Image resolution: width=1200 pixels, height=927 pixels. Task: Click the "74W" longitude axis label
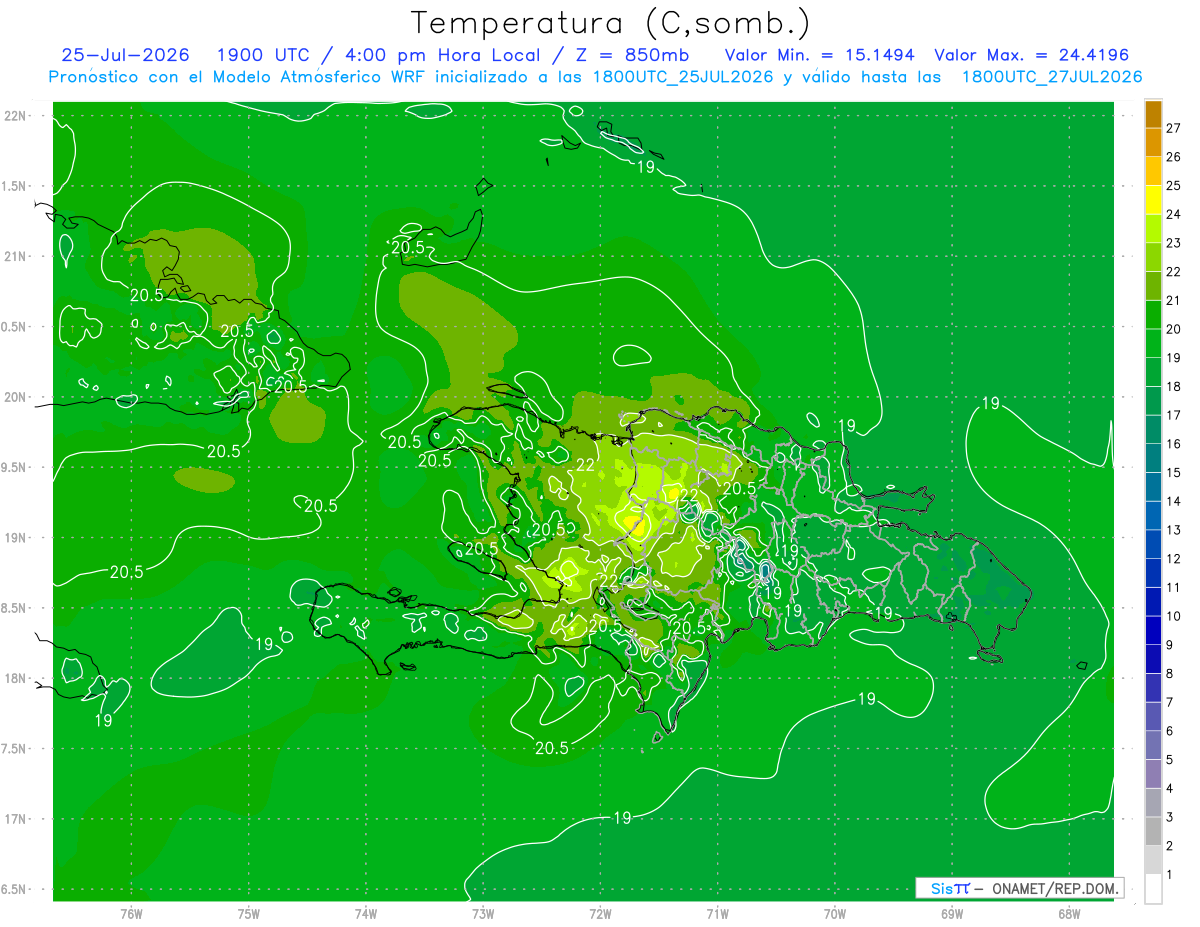tap(365, 913)
